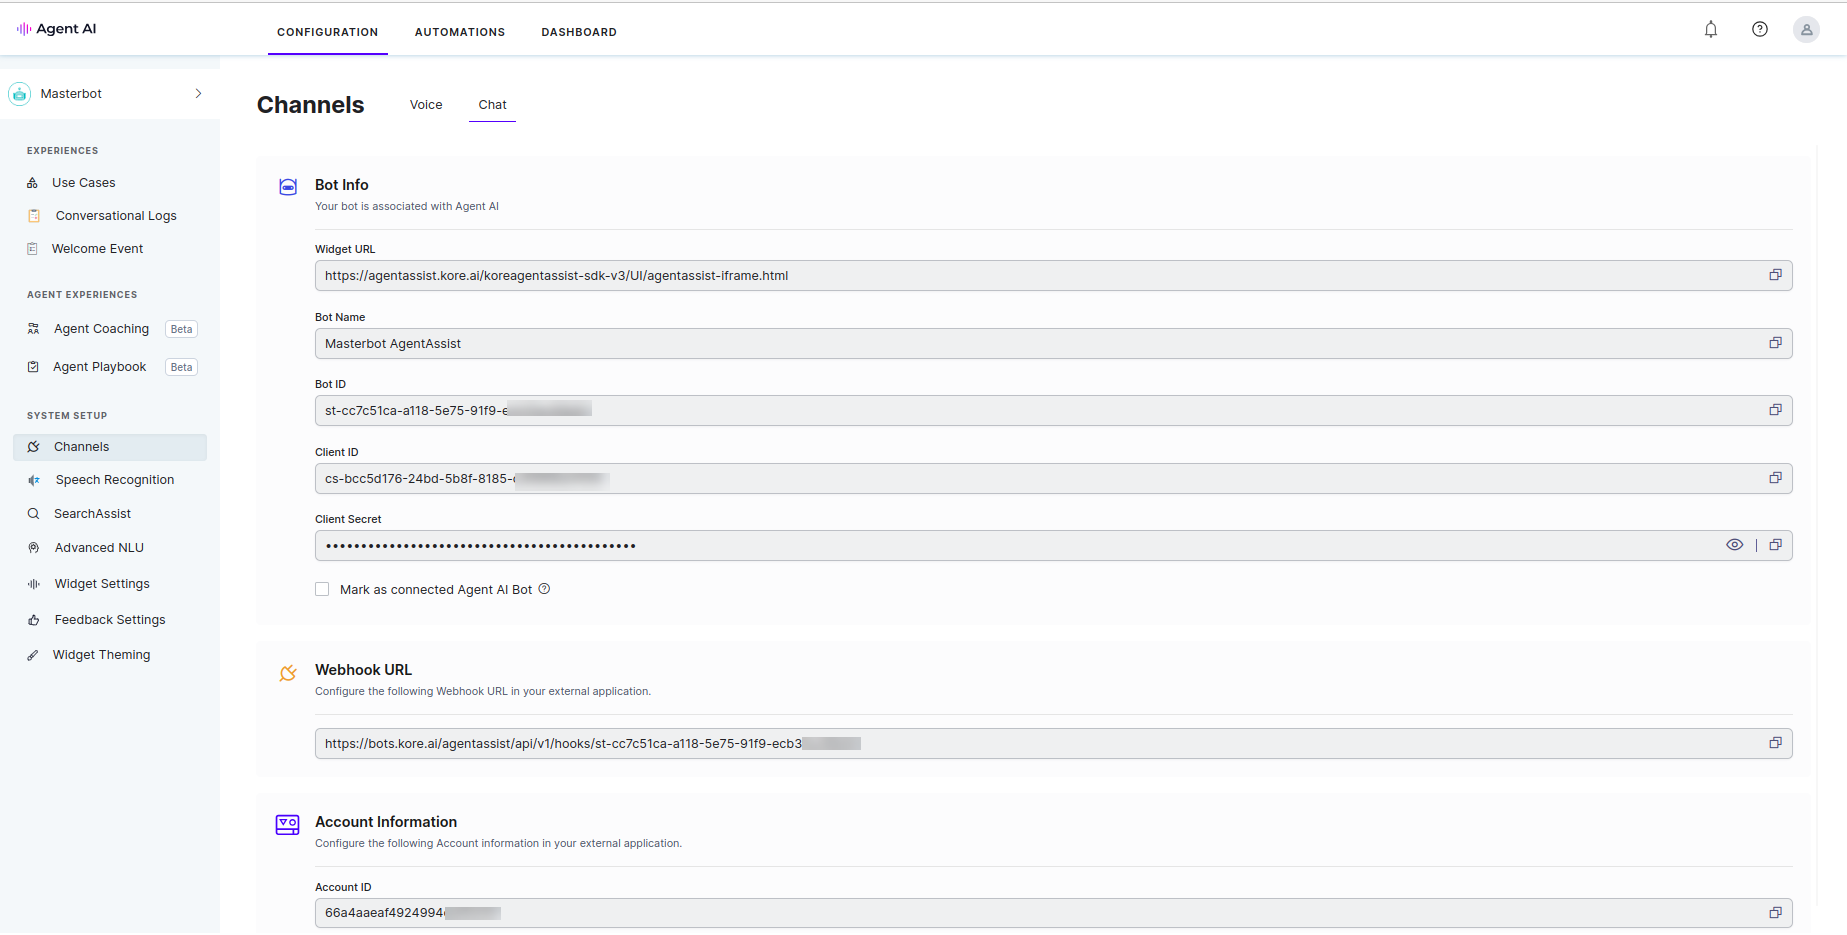Show info tooltip for connected Agent AI Bot

(545, 589)
